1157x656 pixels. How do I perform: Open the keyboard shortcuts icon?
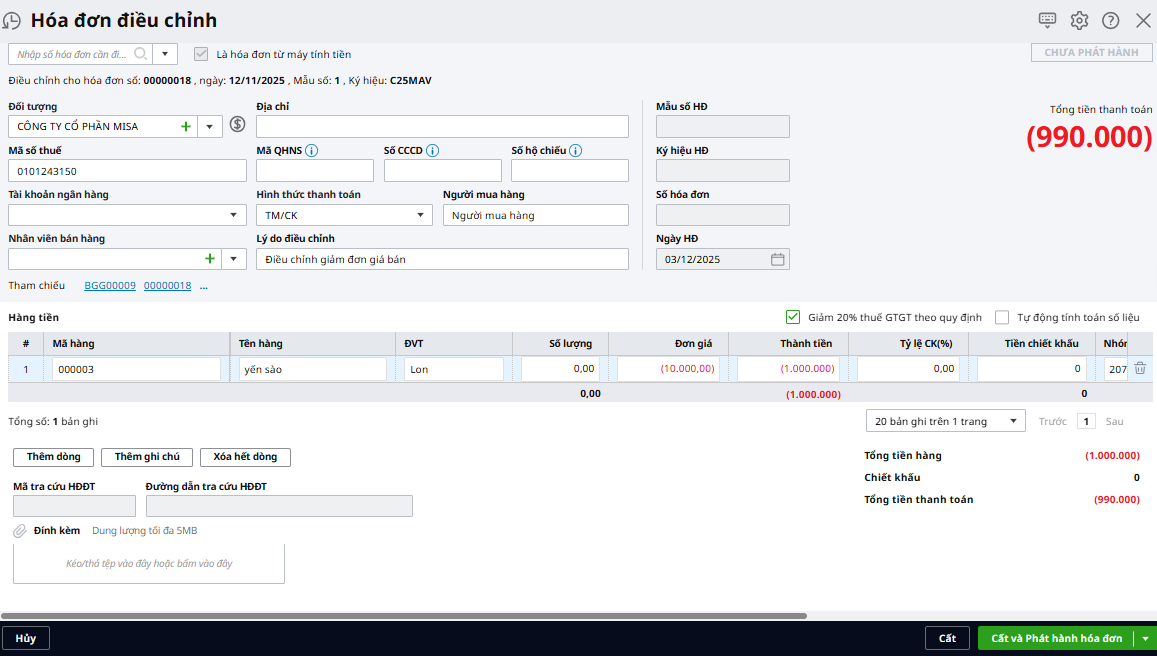pyautogui.click(x=1047, y=20)
